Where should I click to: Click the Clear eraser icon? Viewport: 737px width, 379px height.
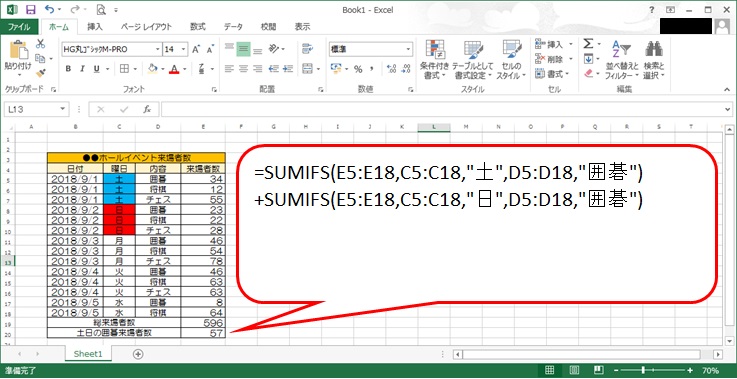pos(588,73)
